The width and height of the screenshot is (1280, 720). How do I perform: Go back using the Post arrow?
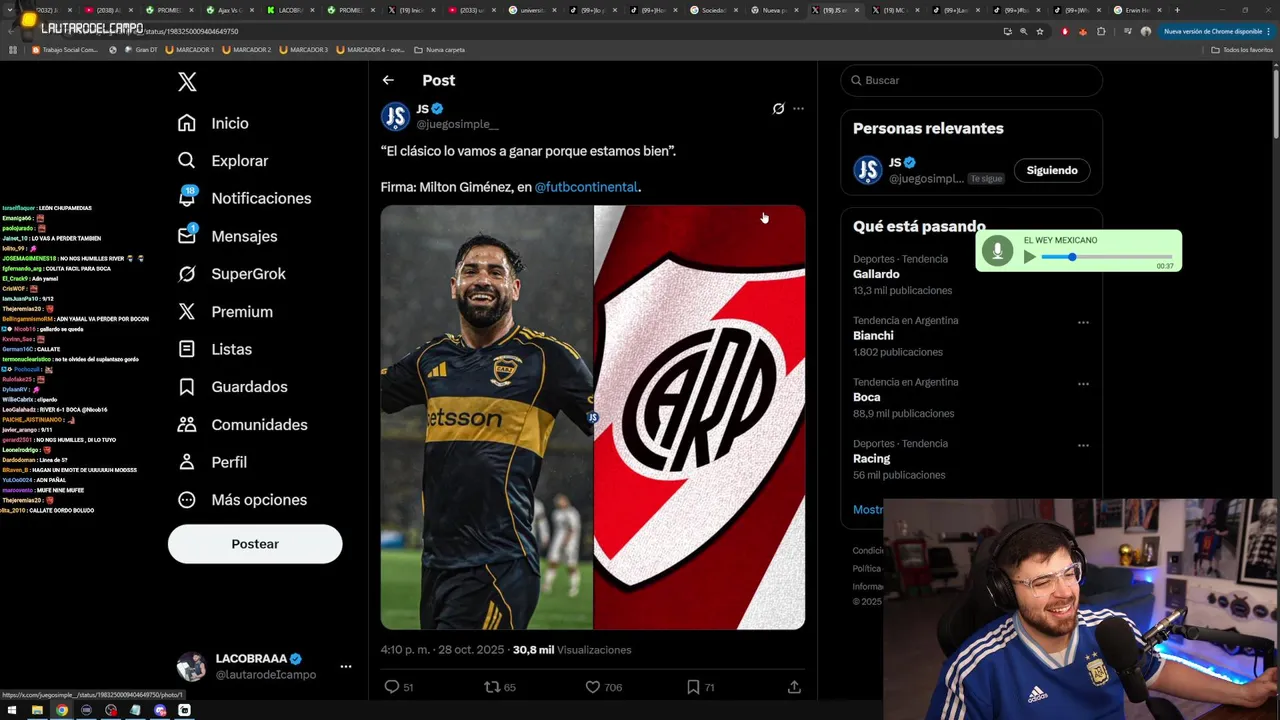pyautogui.click(x=388, y=80)
